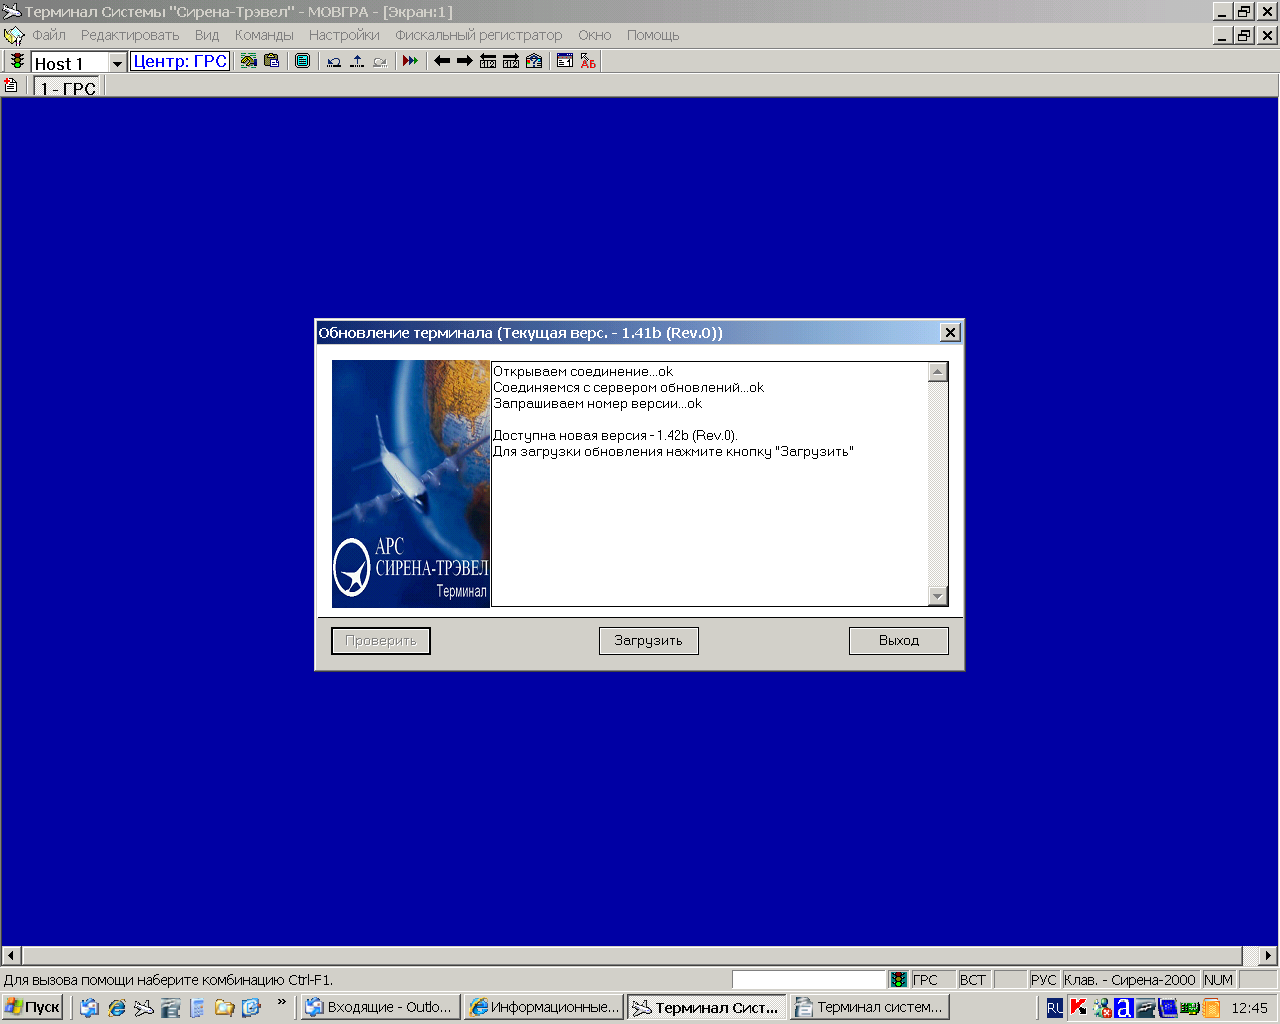
Task: Click the upward arrow toolbar icon
Action: coord(357,62)
